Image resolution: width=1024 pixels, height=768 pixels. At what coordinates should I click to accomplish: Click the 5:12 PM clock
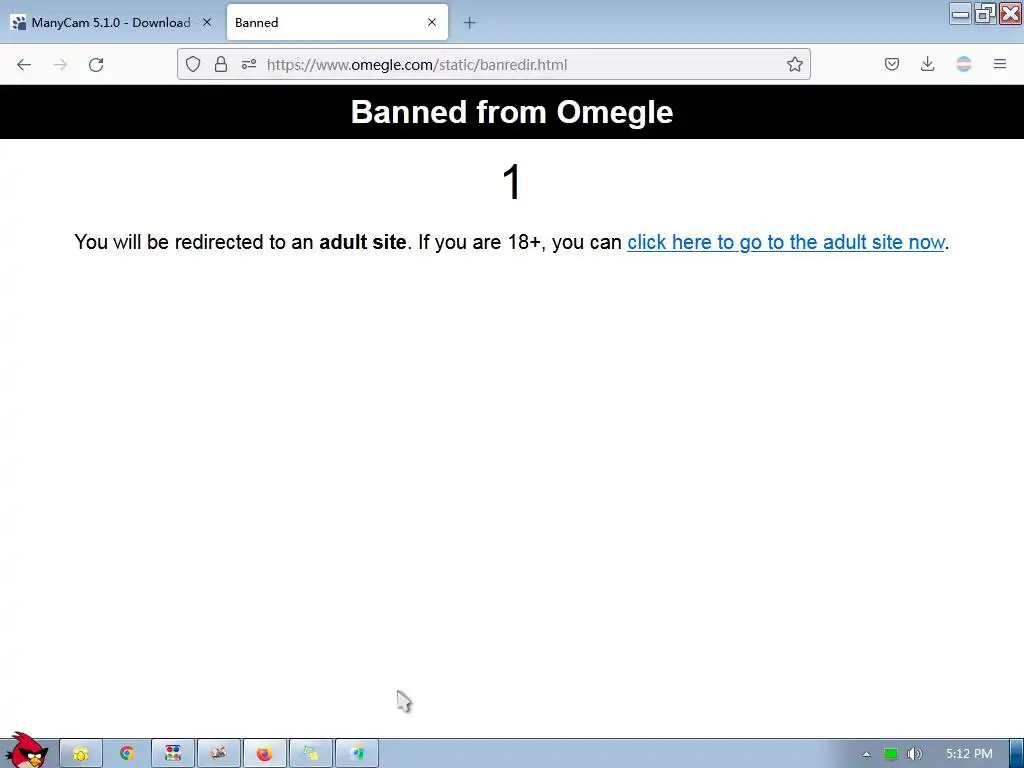coord(969,754)
